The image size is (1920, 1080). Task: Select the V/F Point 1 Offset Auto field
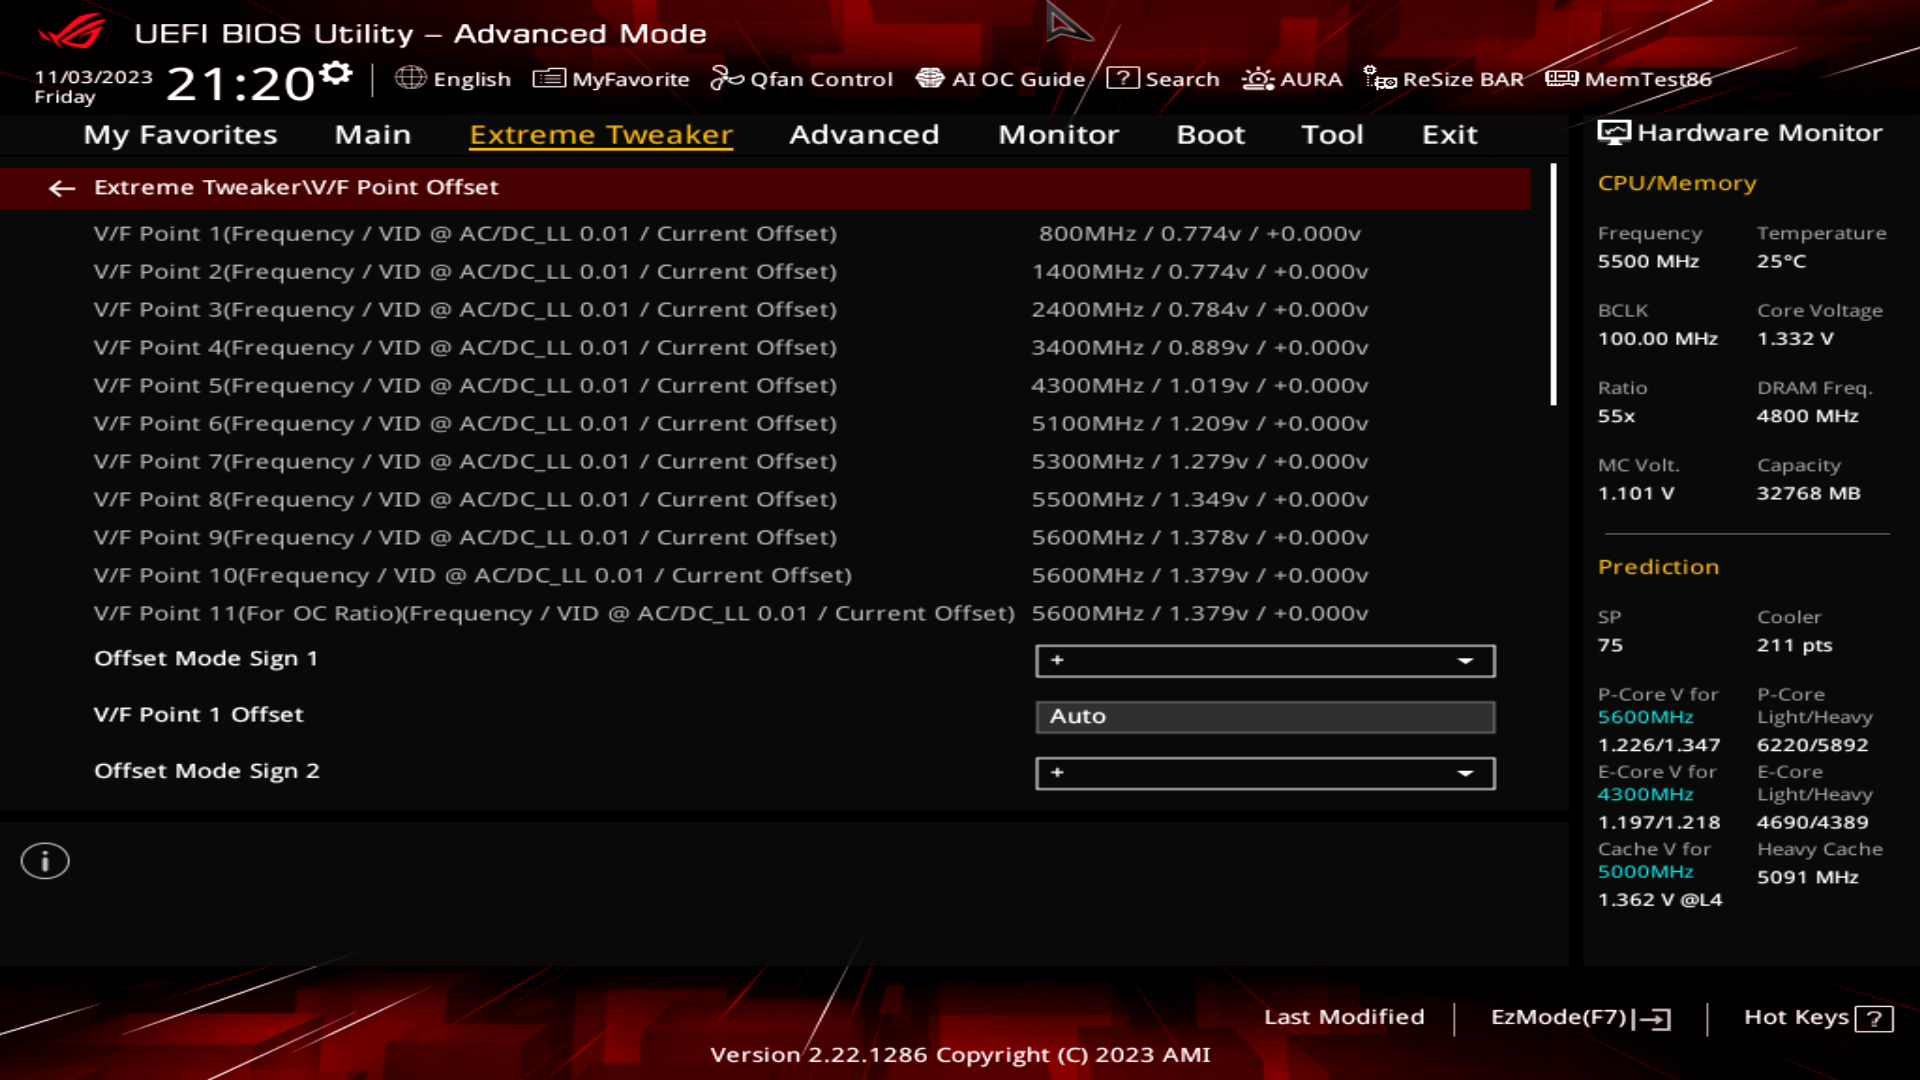[1264, 716]
